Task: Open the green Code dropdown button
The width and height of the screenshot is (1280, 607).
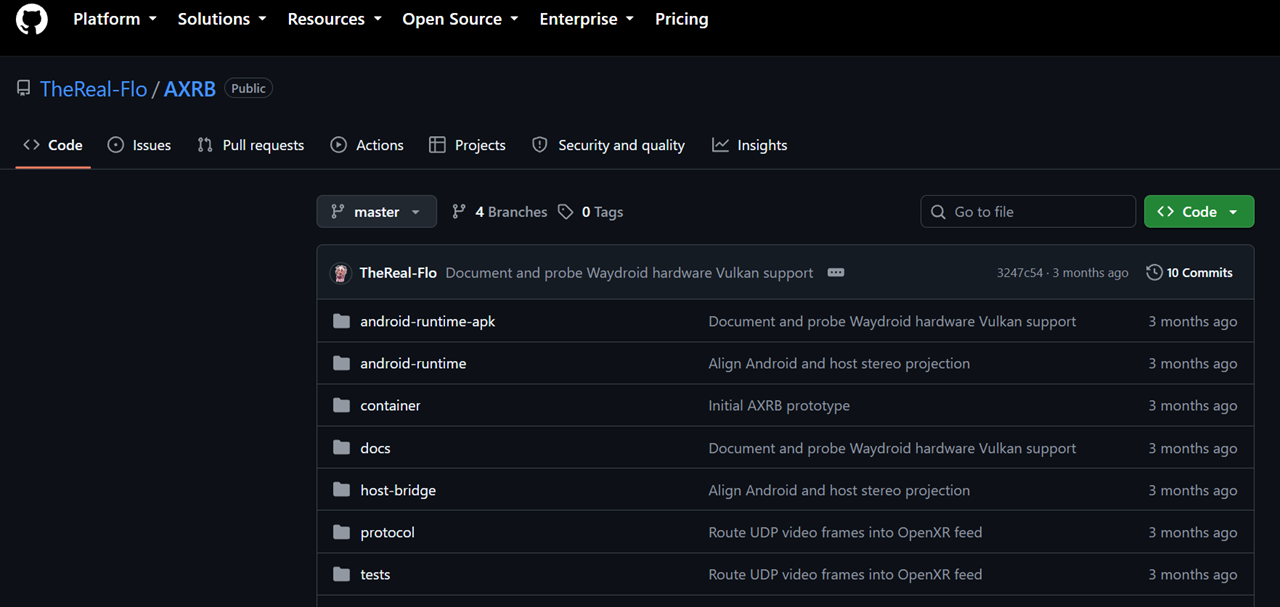Action: [x=1199, y=211]
